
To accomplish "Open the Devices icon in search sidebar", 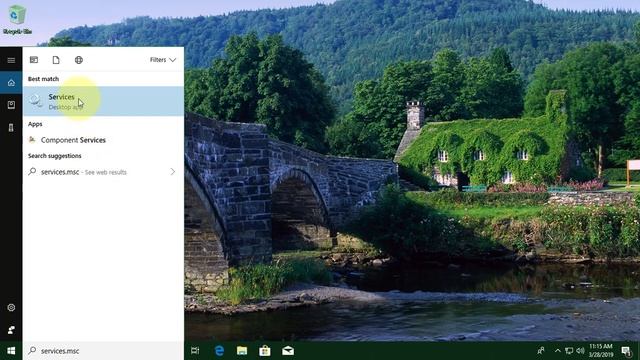I will pyautogui.click(x=11, y=127).
